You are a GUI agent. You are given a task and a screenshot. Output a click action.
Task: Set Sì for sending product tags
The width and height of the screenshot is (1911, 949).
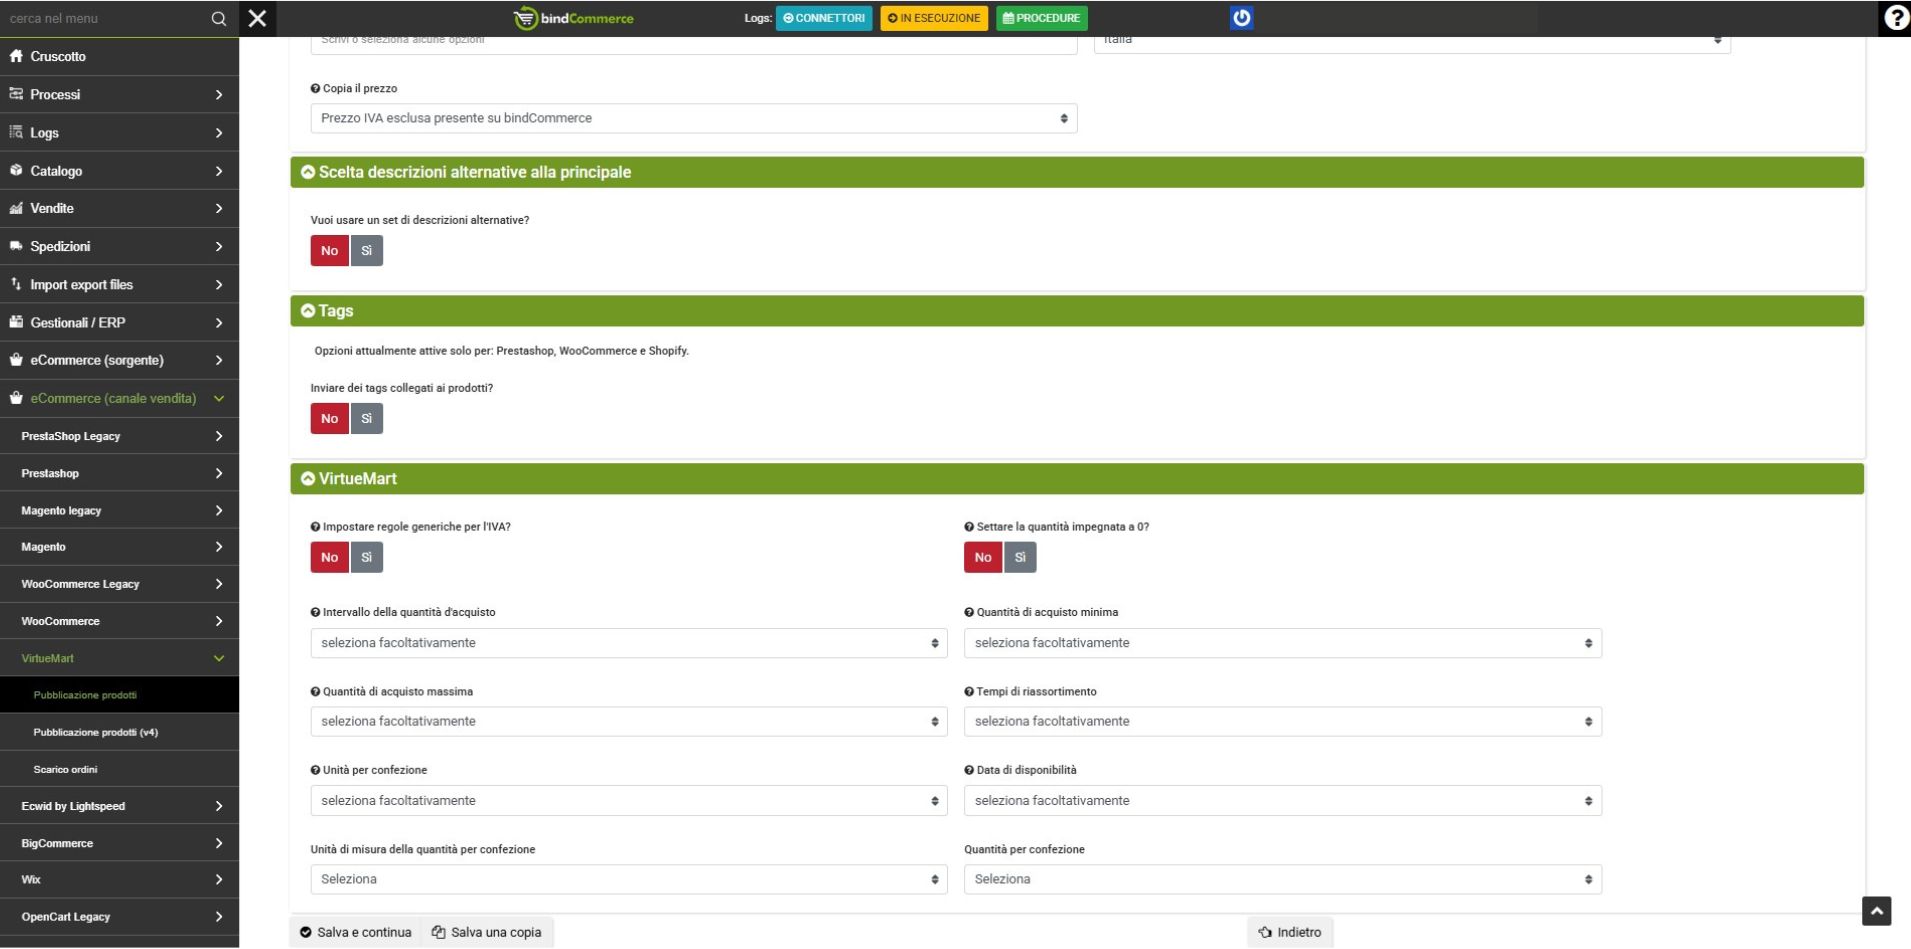366,419
